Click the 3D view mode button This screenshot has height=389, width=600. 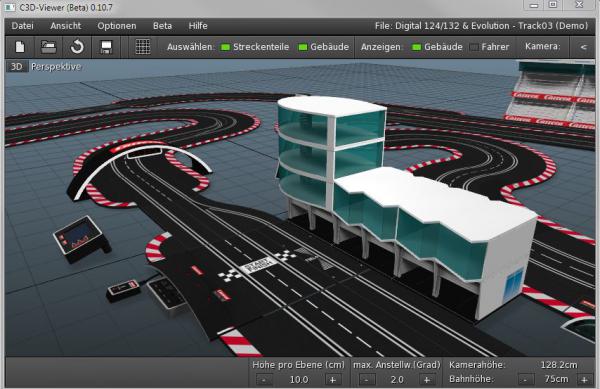[16, 67]
